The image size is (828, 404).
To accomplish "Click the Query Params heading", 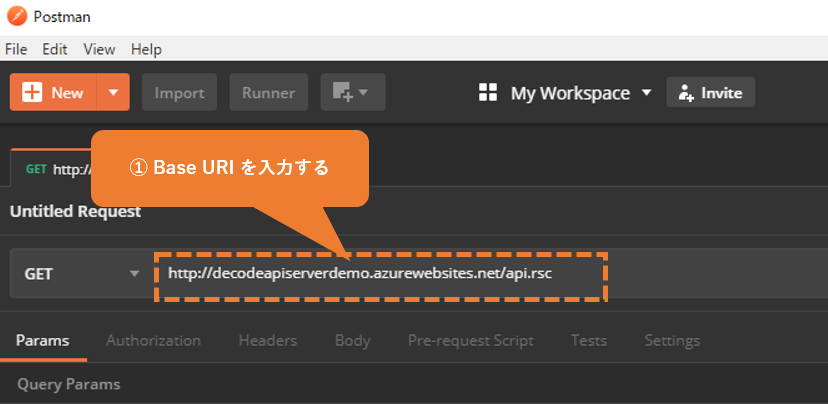I will (x=69, y=384).
